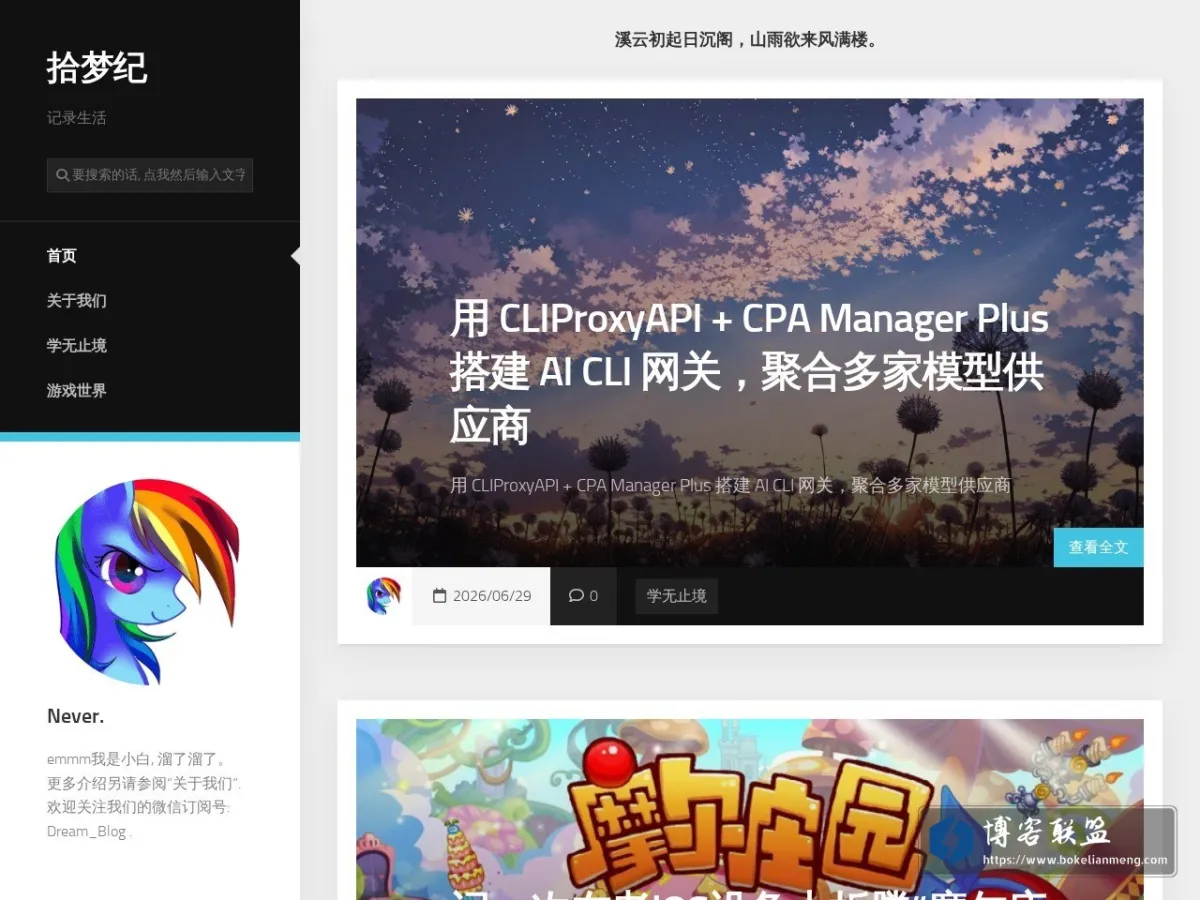Open 游戏世界 menu item
This screenshot has height=900, width=1200.
tap(77, 391)
